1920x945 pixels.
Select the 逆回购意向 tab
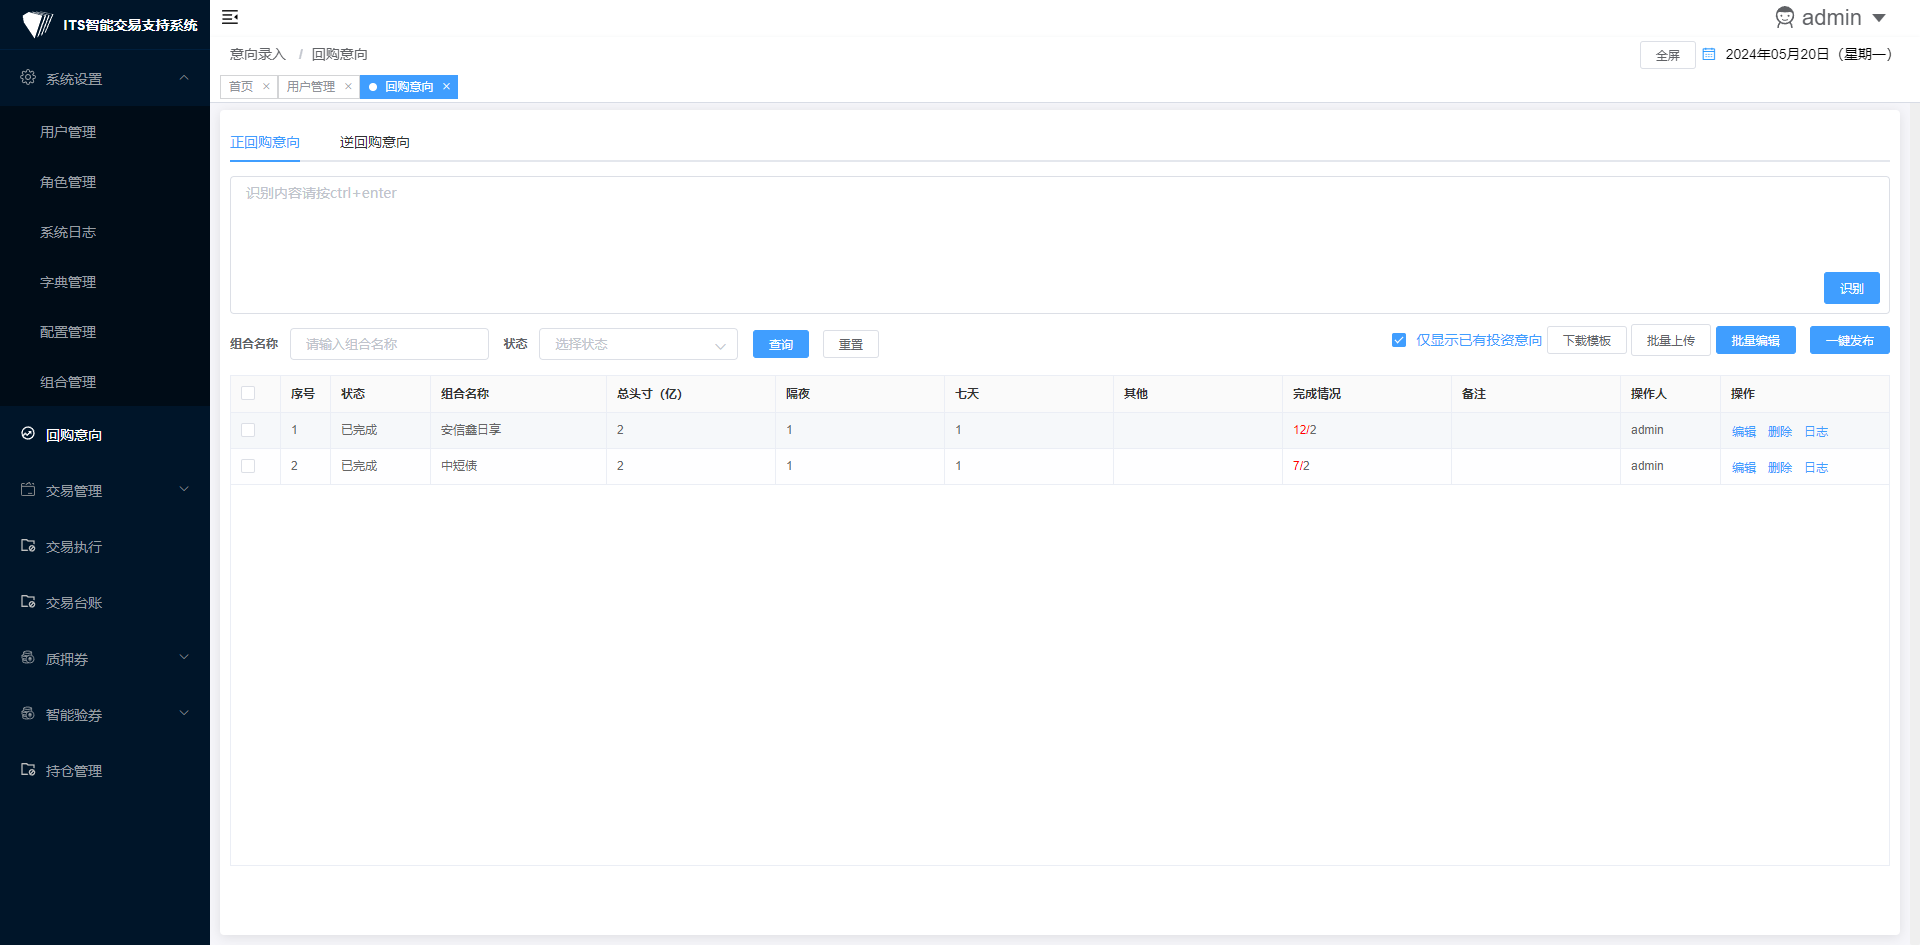coord(375,142)
